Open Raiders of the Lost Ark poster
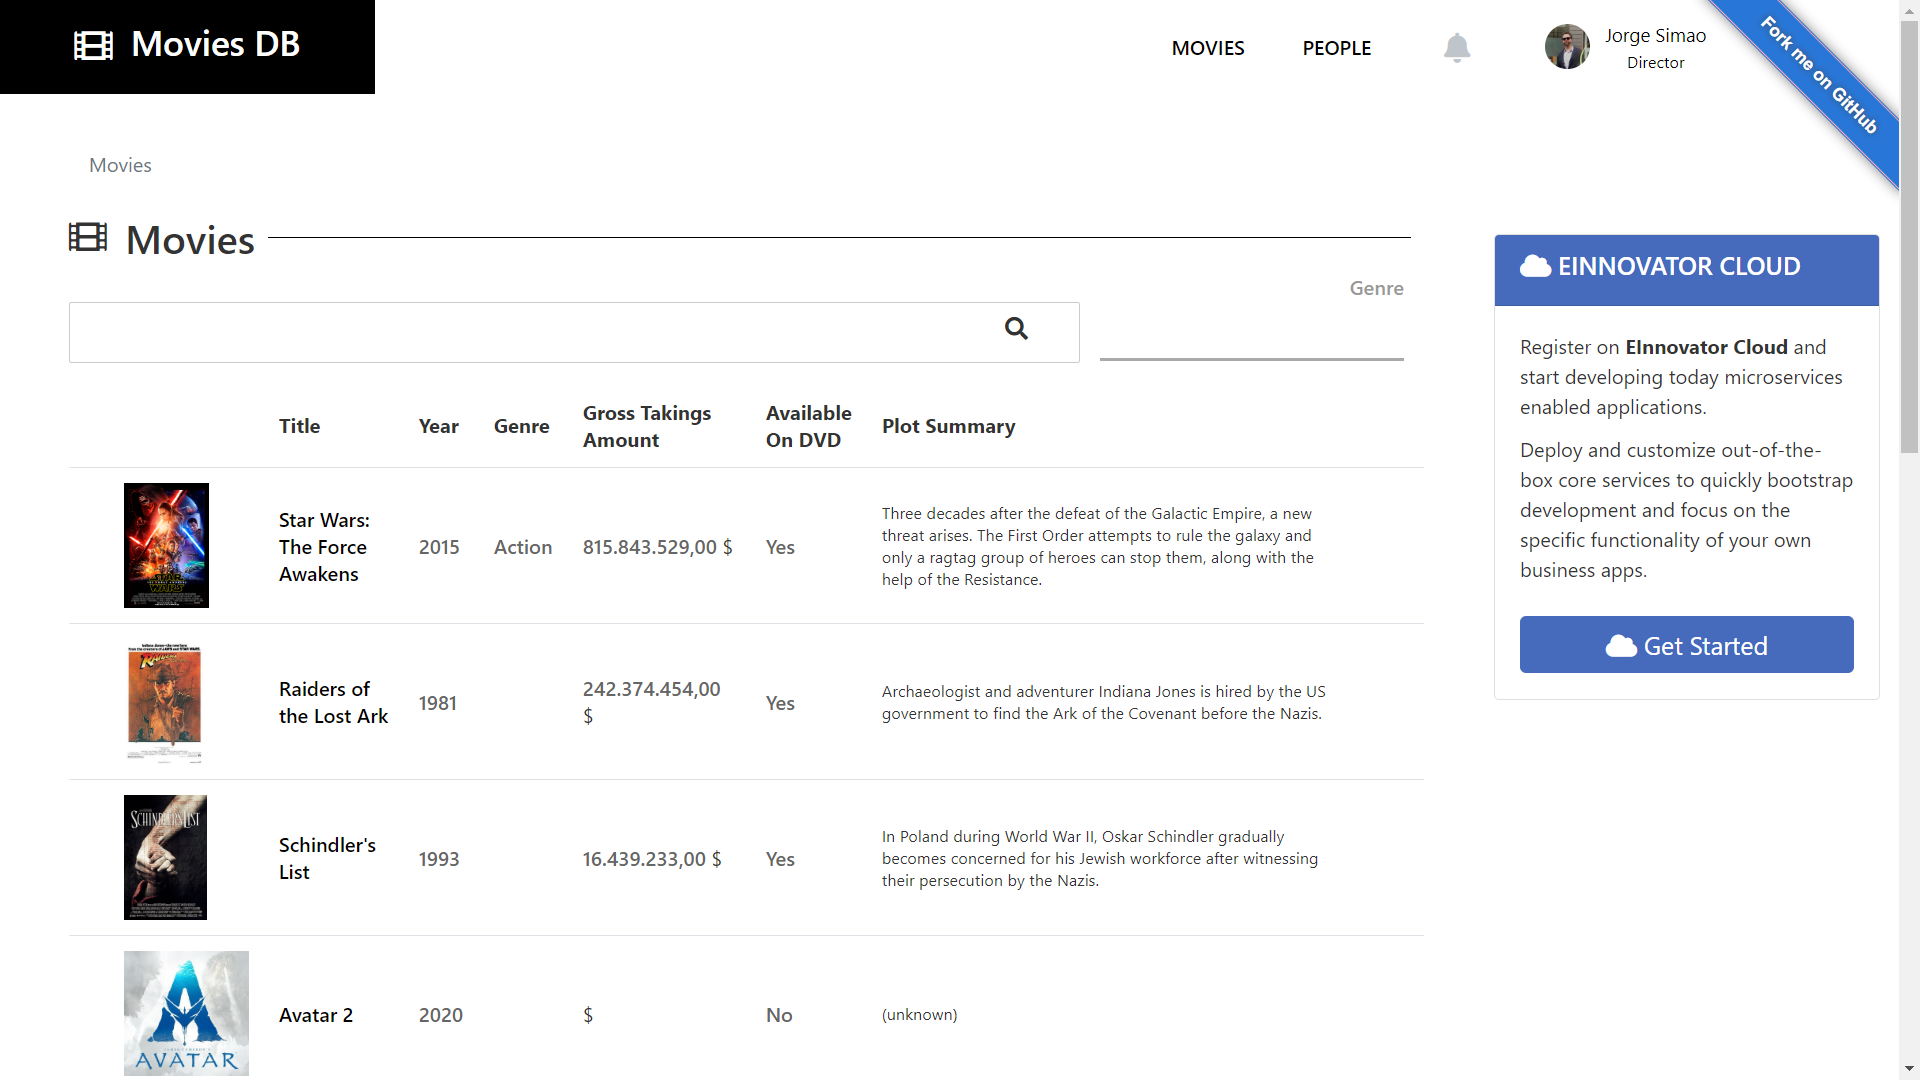Image resolution: width=1920 pixels, height=1080 pixels. pos(165,702)
